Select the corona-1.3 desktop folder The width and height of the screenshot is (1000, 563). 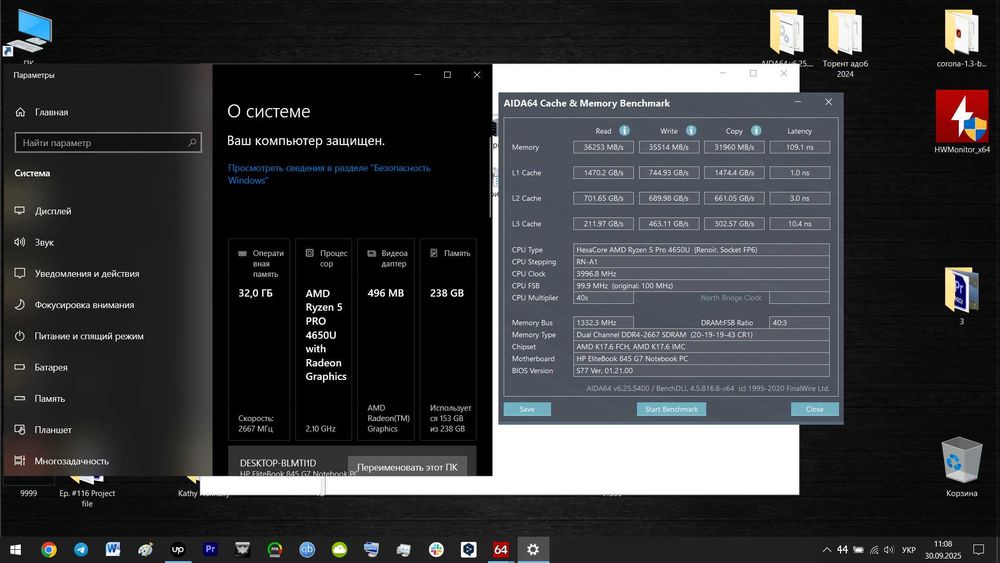click(x=961, y=38)
